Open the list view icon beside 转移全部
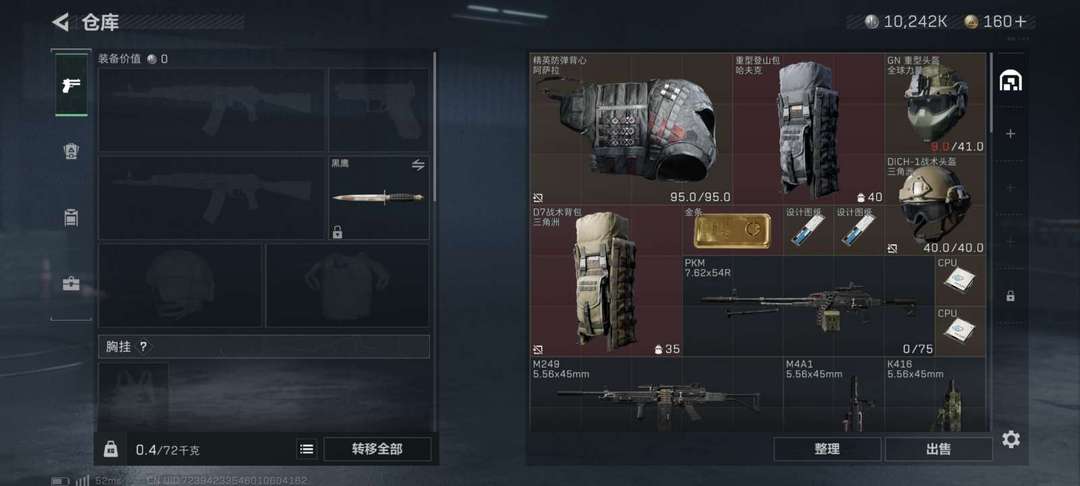1080x486 pixels. point(307,450)
